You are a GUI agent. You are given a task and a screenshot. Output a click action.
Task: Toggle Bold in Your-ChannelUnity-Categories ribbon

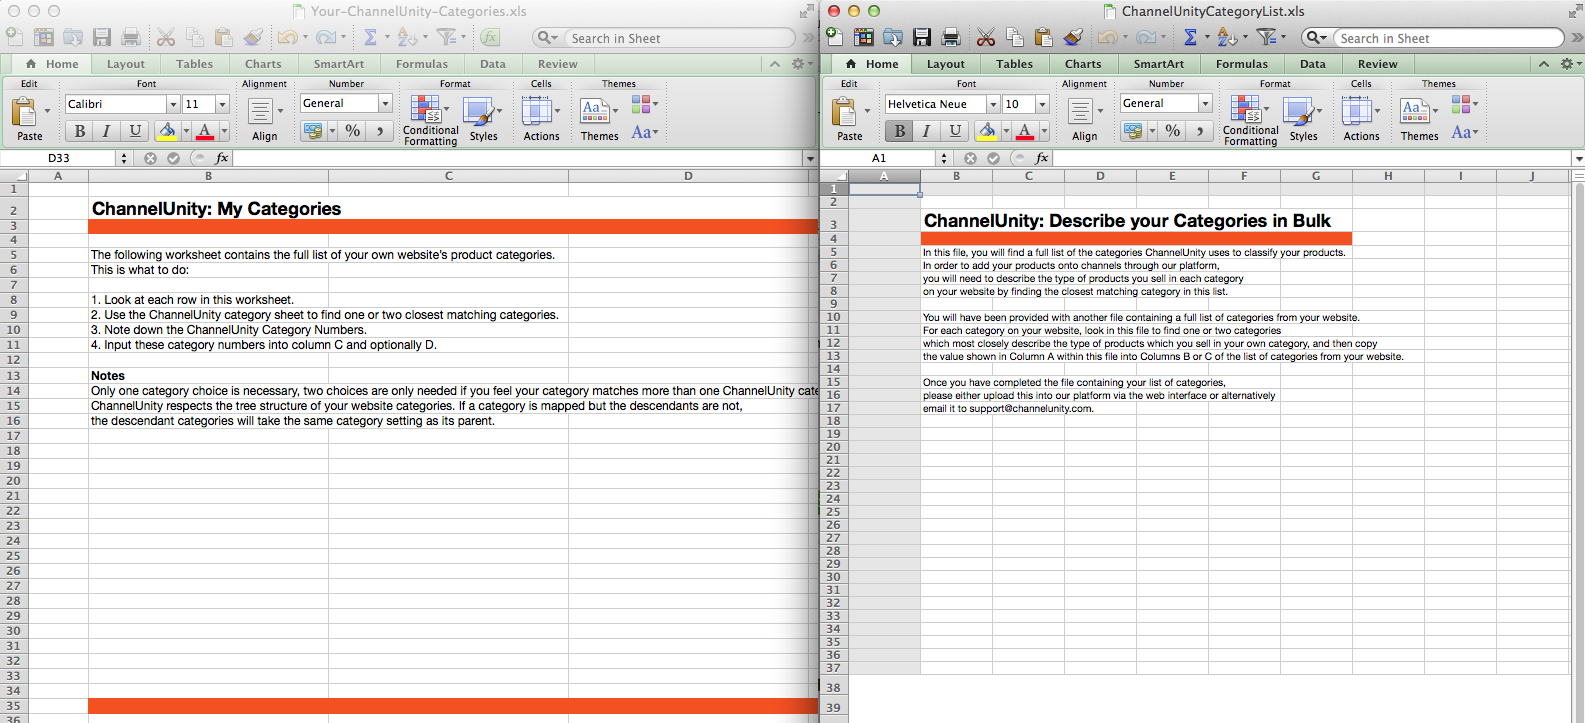pos(79,131)
